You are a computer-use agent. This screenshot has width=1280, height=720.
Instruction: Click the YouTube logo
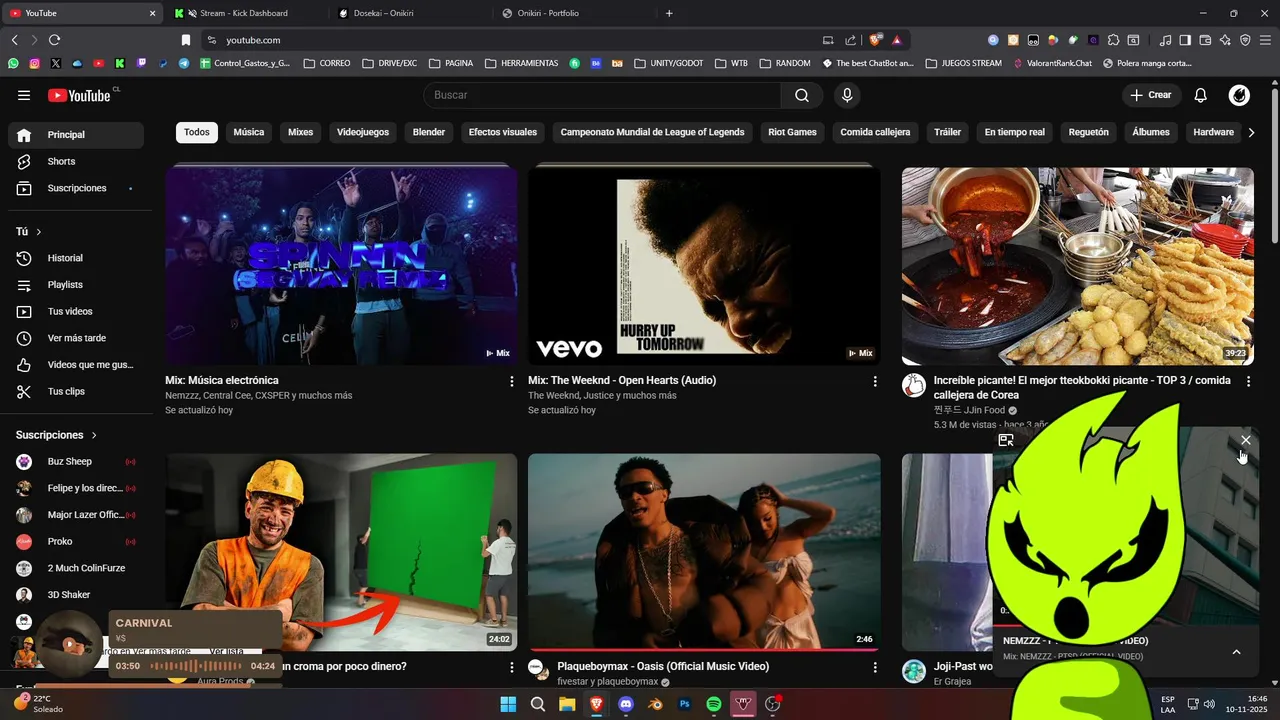[x=79, y=95]
